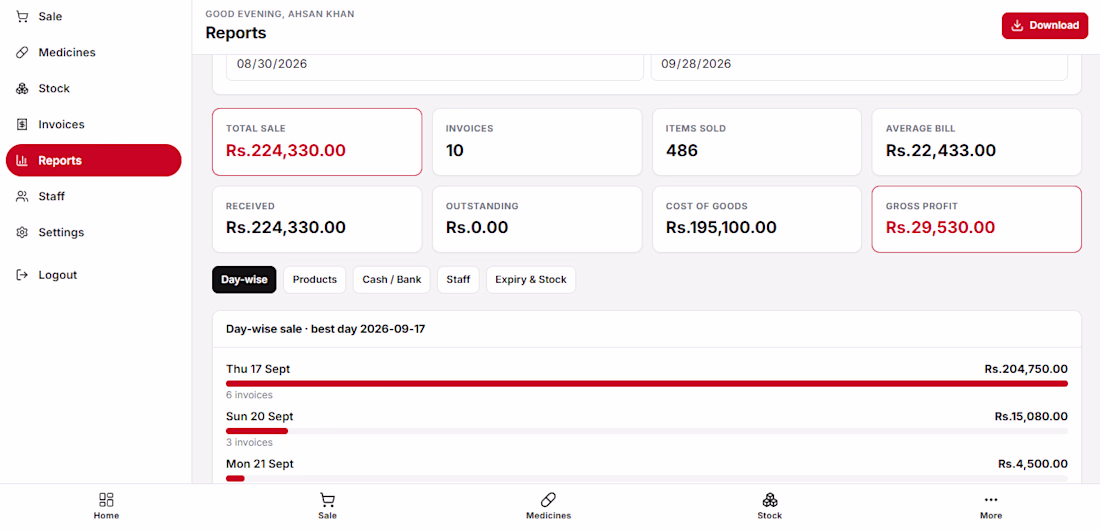Click the Staff people icon in sidebar
The width and height of the screenshot is (1100, 530).
point(22,197)
